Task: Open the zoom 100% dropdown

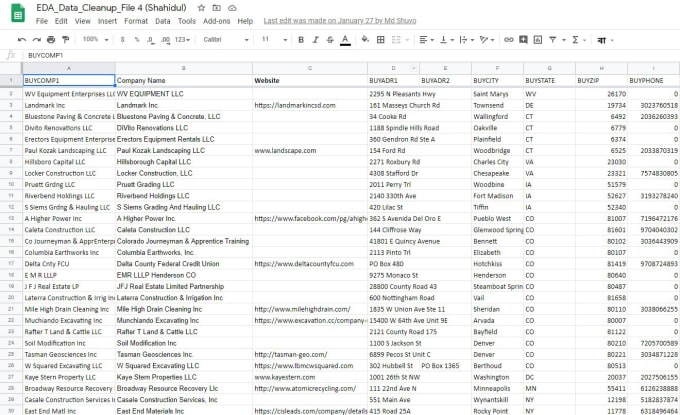Action: point(95,39)
